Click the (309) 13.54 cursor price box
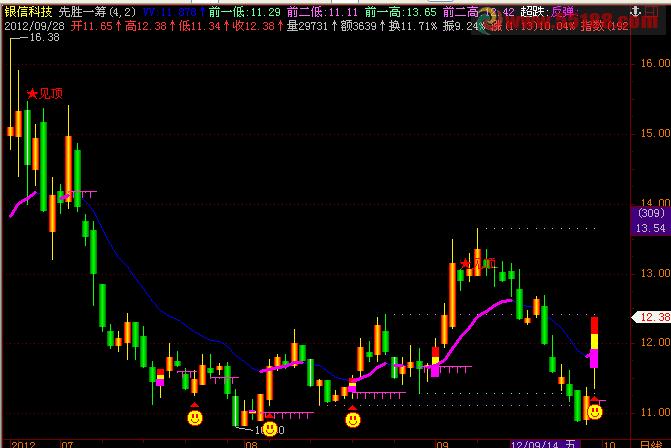The image size is (671, 448). click(651, 221)
